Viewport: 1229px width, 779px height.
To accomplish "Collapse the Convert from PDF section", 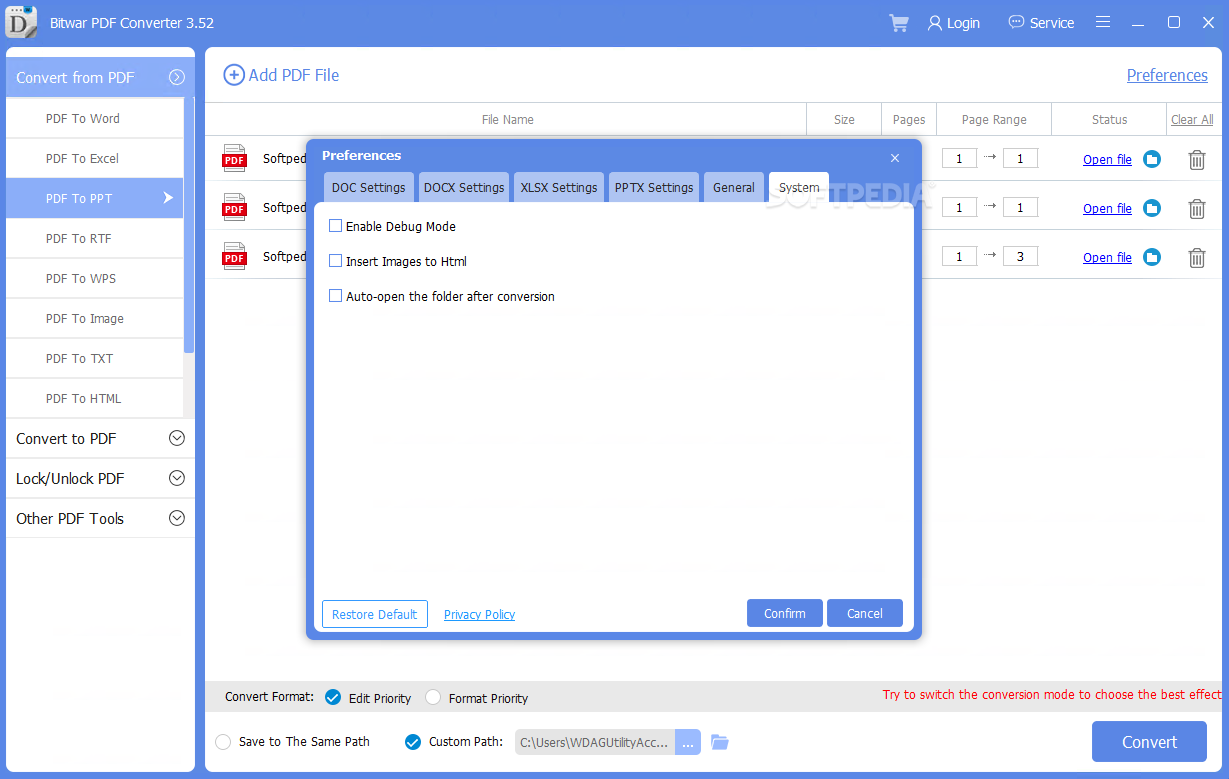I will (177, 77).
